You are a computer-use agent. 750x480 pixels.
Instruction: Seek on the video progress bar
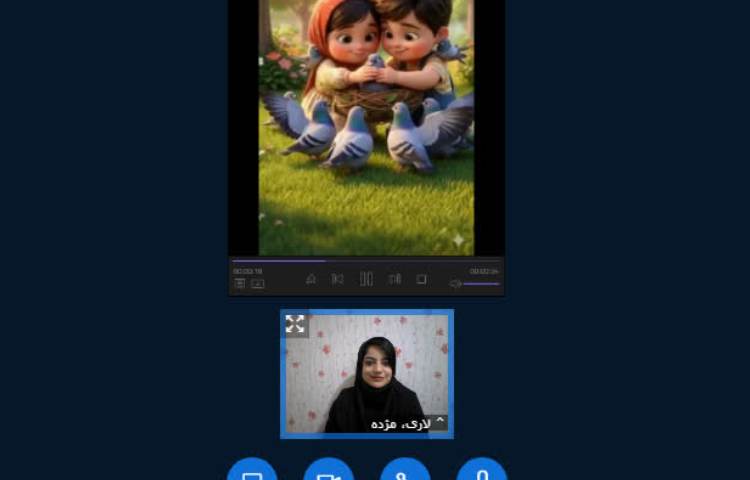(x=366, y=261)
